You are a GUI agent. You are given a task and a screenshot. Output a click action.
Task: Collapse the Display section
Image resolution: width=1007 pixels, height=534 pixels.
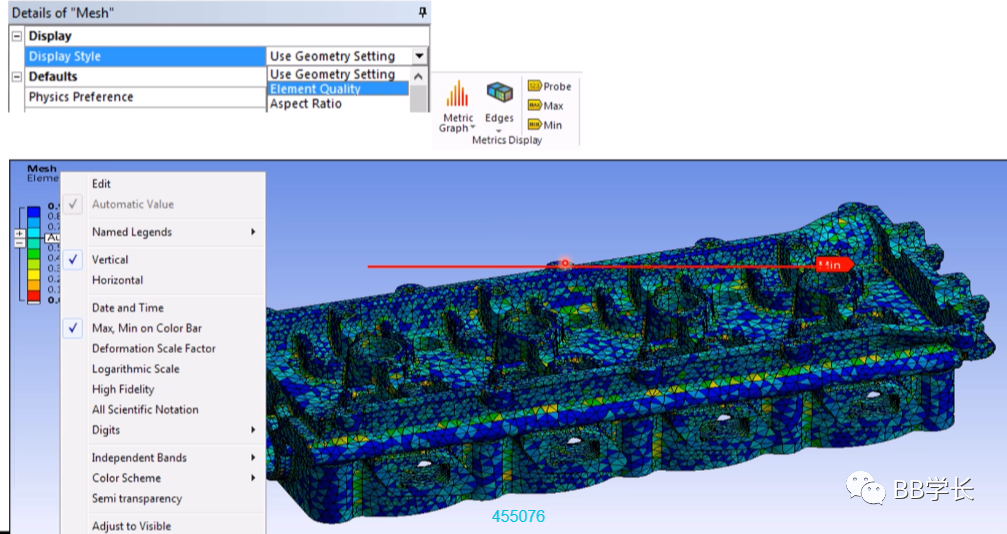17,36
